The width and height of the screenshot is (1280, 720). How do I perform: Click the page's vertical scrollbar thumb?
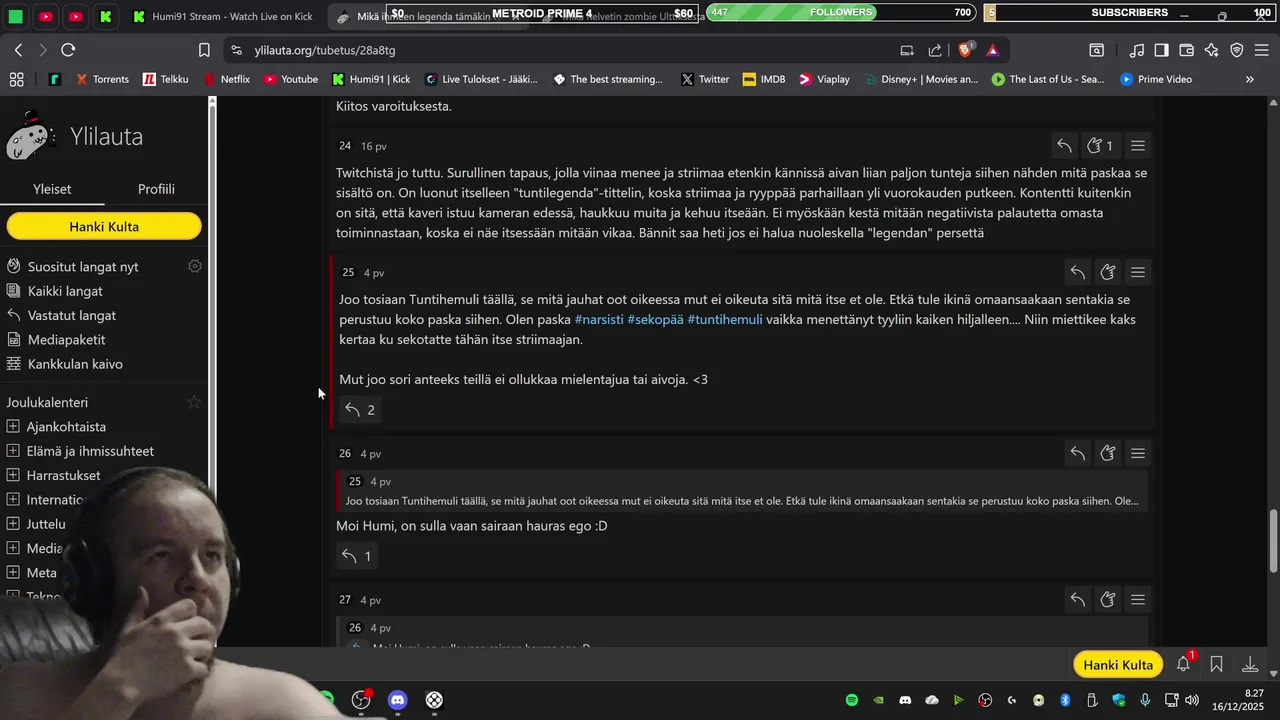tap(1273, 540)
